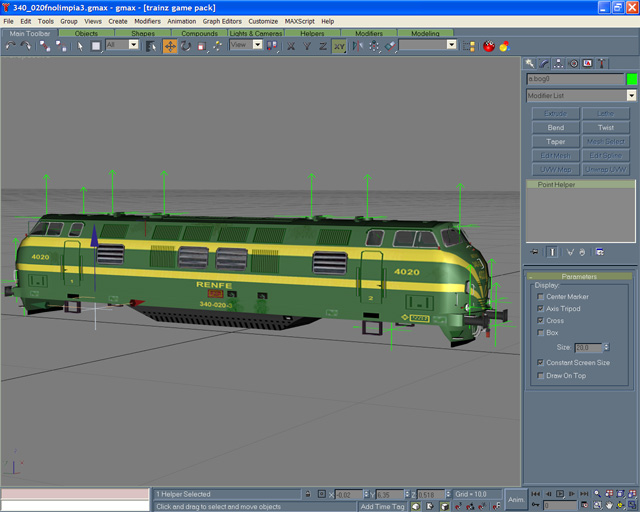Viewport: 640px width, 512px height.
Task: Open the Create command panel tab
Action: click(531, 63)
